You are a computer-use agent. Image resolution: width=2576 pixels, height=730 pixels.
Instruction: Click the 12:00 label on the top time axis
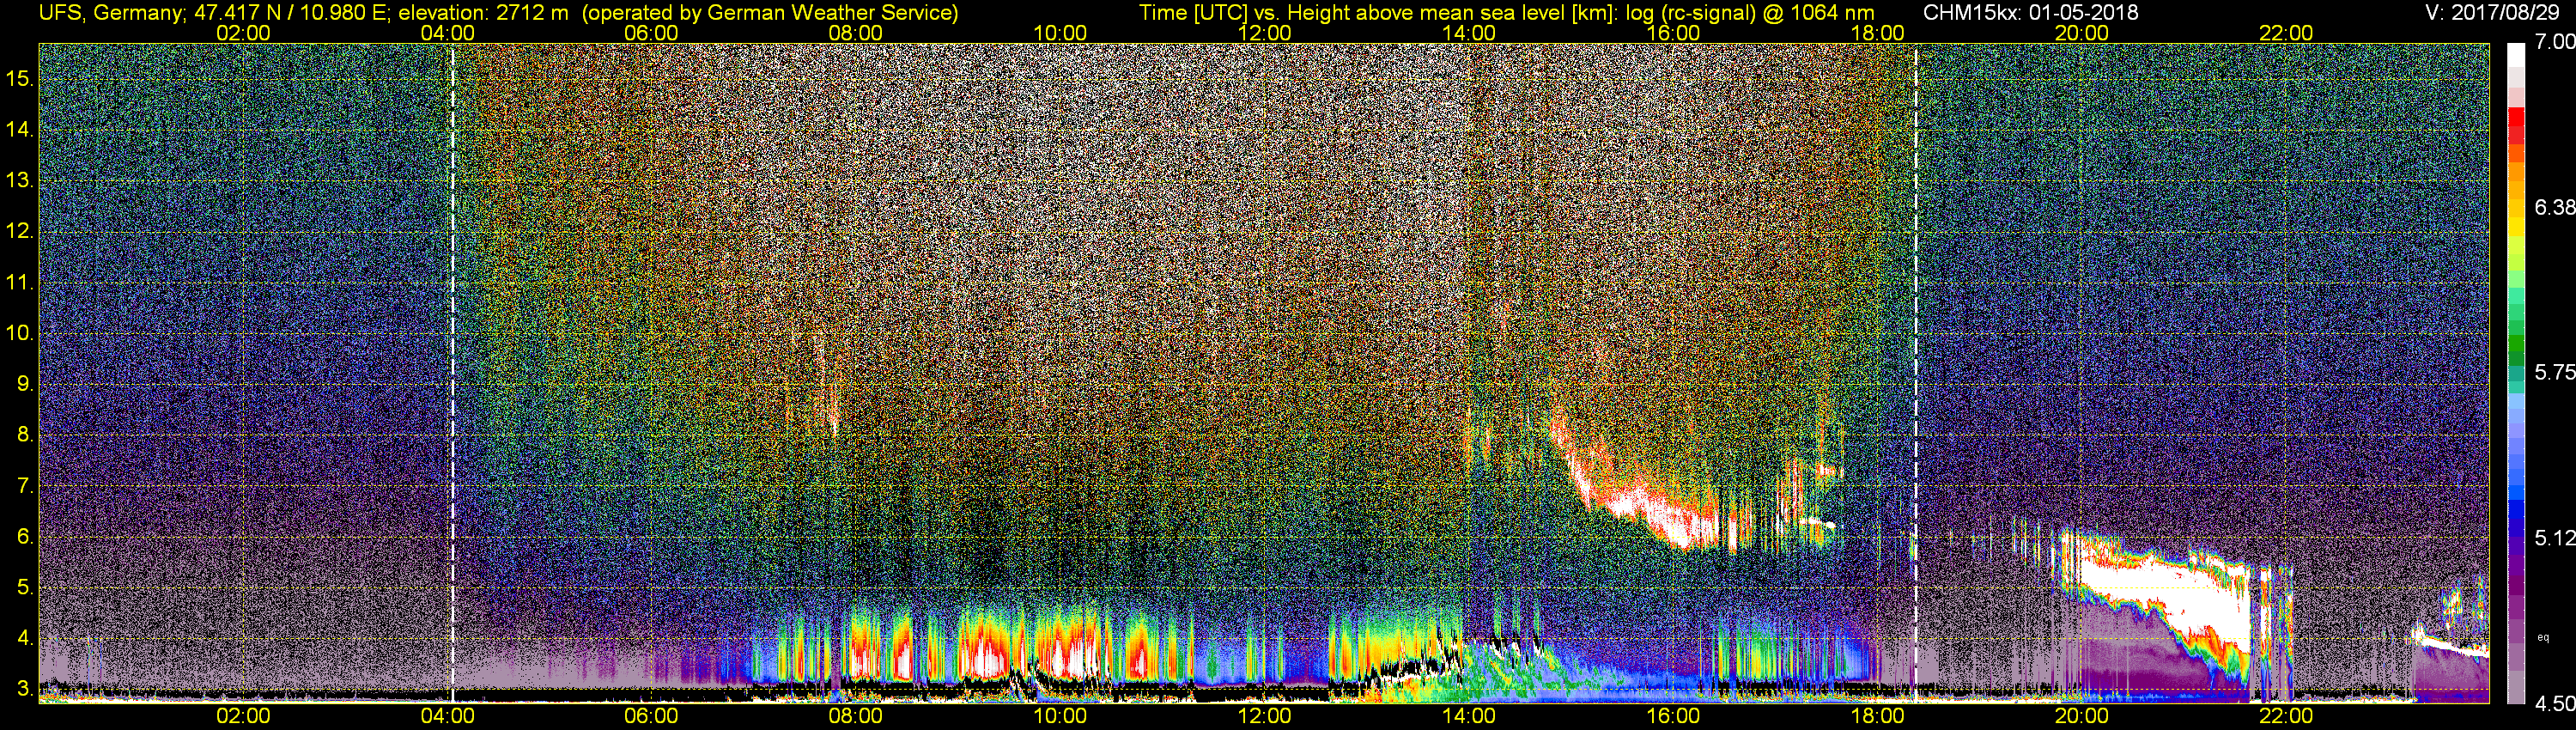[x=1264, y=33]
